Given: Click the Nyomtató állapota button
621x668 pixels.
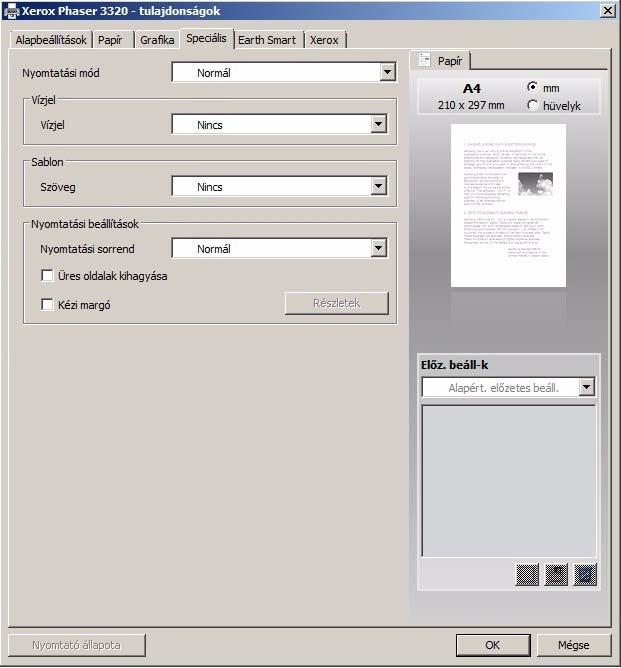Looking at the screenshot, I should (x=77, y=645).
